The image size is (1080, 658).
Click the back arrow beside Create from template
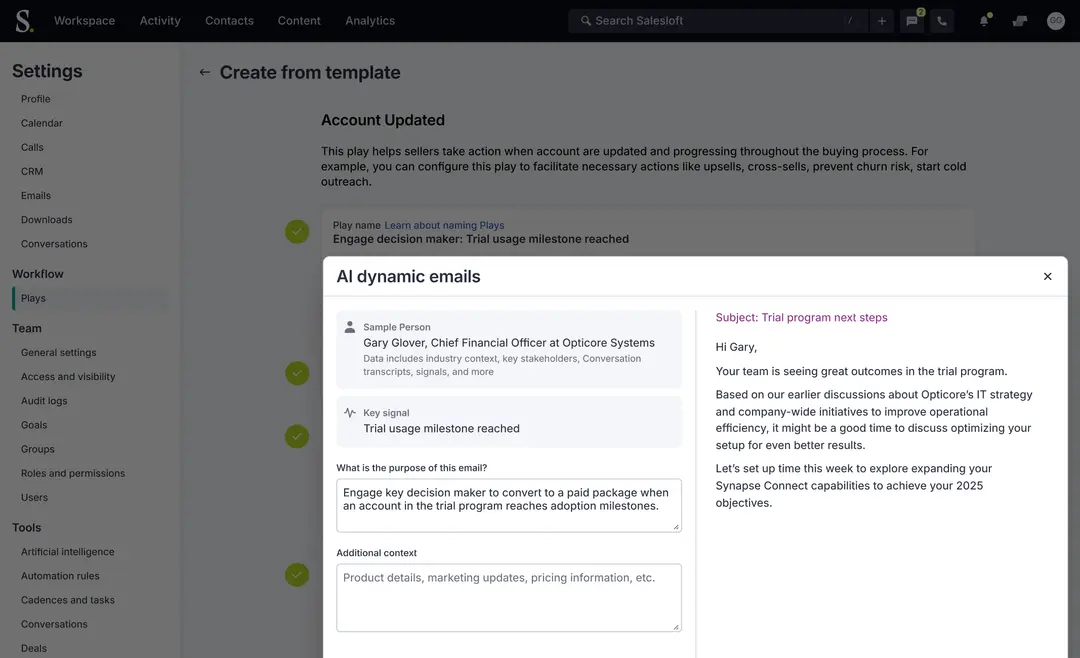pos(205,72)
